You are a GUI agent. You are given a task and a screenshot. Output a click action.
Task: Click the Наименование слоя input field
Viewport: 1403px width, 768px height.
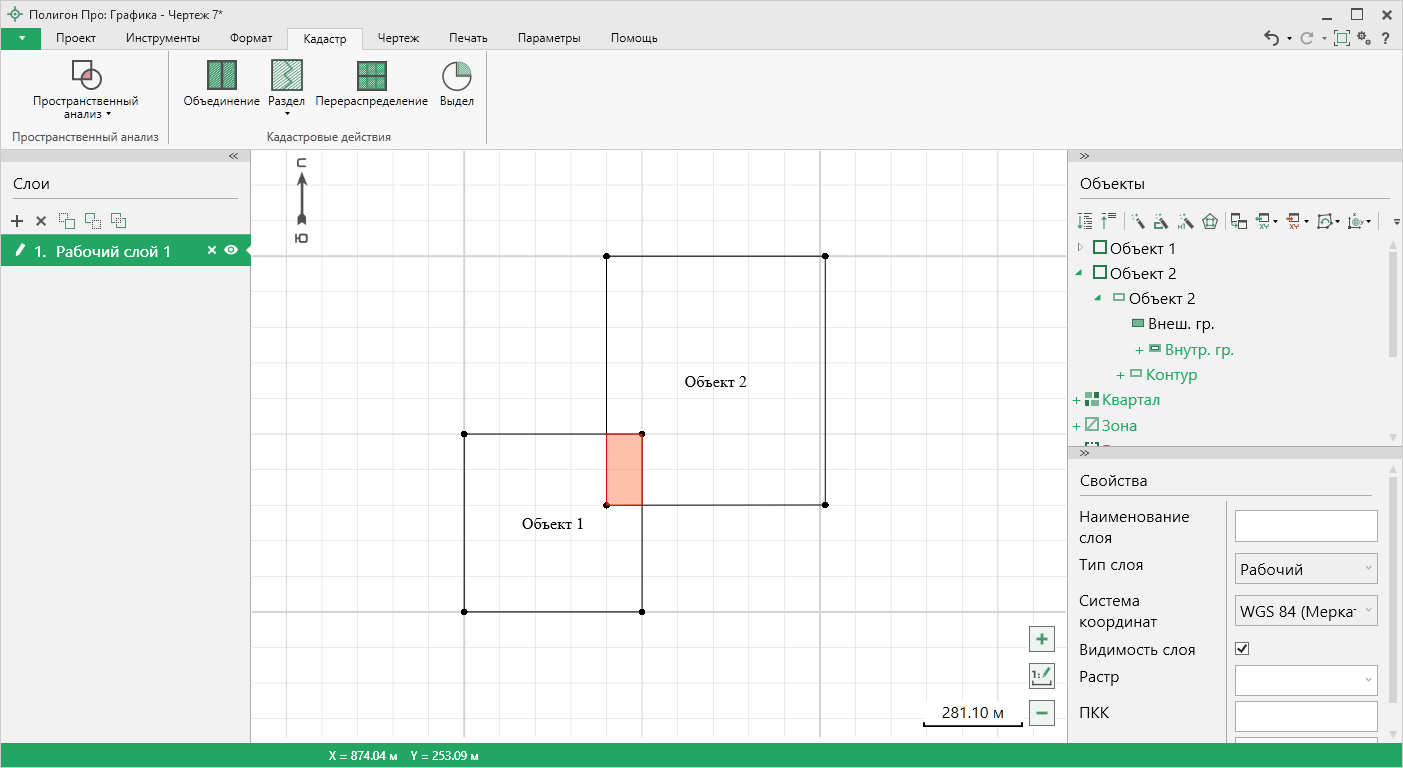[1306, 526]
